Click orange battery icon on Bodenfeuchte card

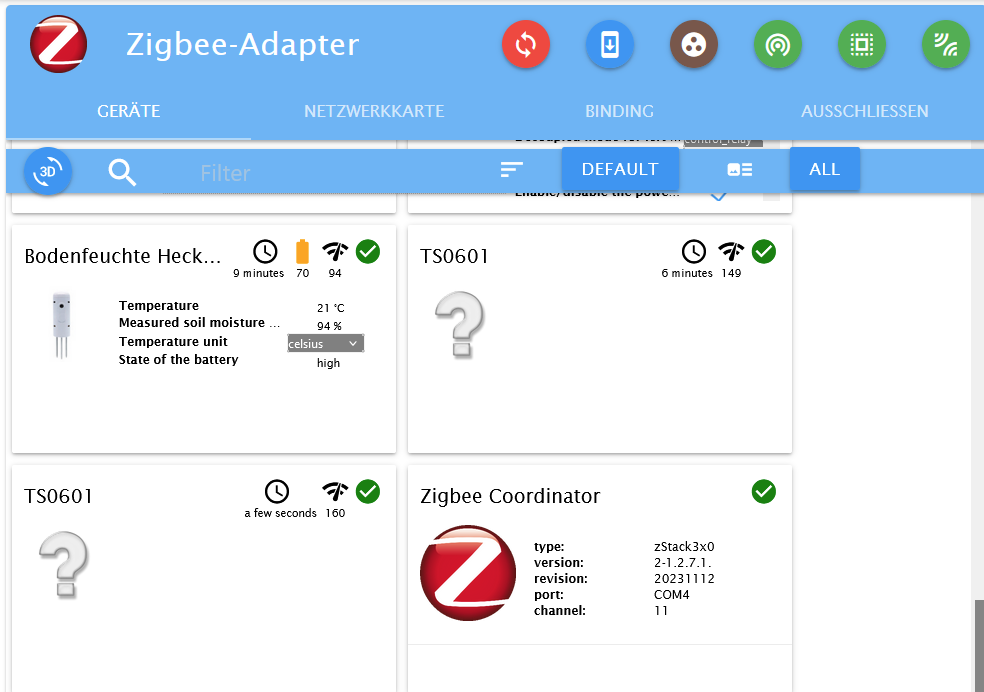pos(302,252)
